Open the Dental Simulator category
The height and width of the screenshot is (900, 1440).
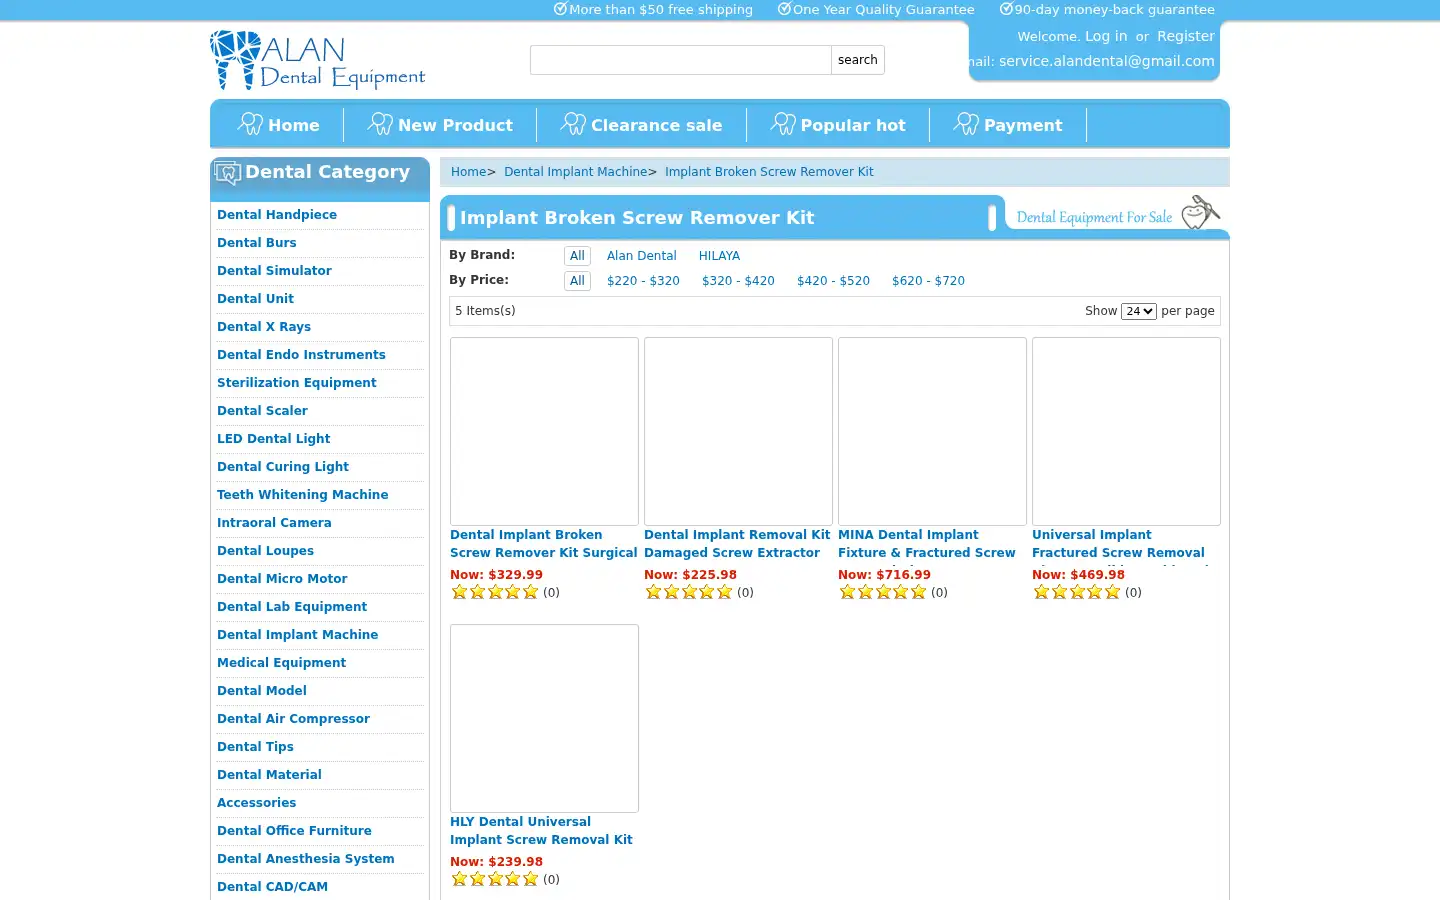(274, 271)
